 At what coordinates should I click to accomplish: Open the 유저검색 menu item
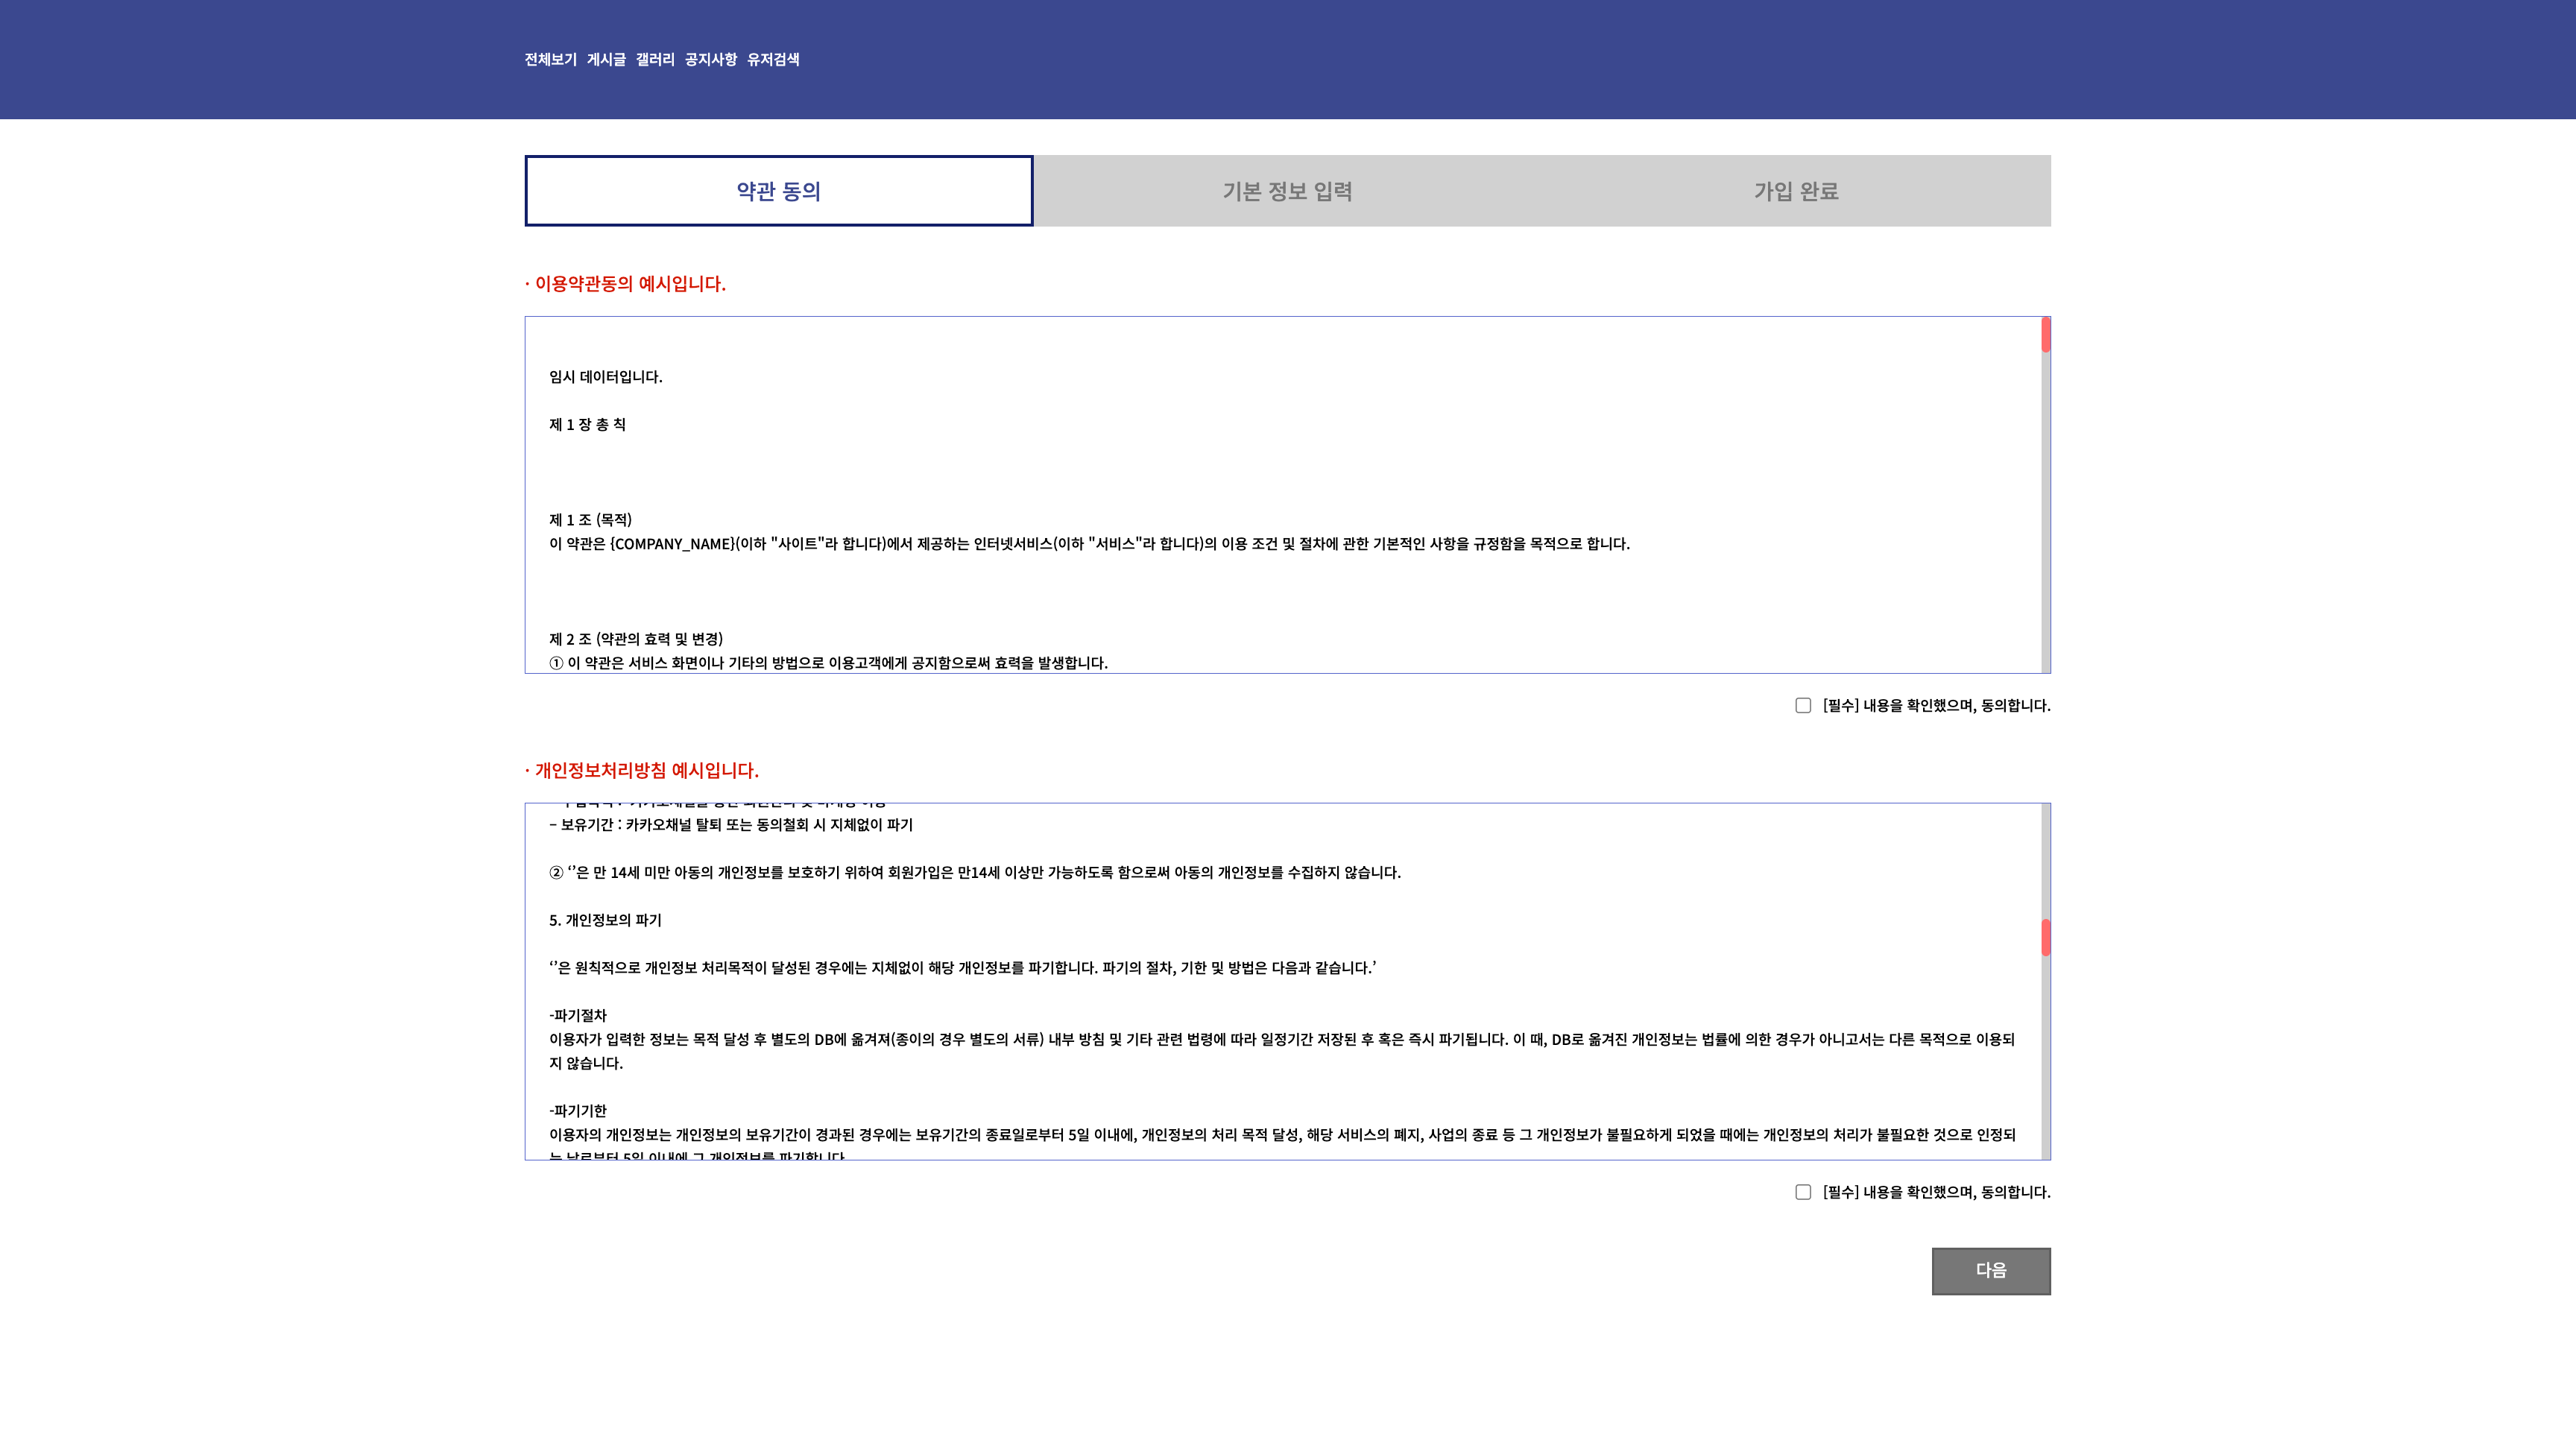coord(773,60)
